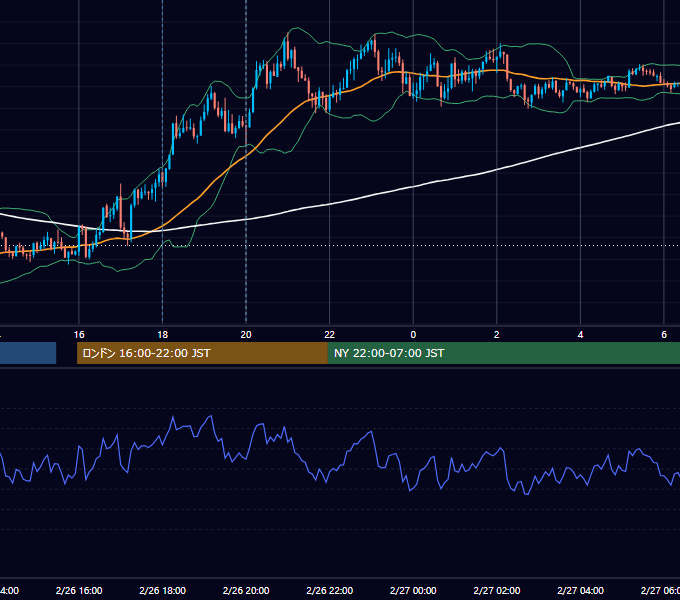The width and height of the screenshot is (680, 600).
Task: Select the ロンドン 16:00-22:00 JST session bar
Action: pyautogui.click(x=202, y=353)
